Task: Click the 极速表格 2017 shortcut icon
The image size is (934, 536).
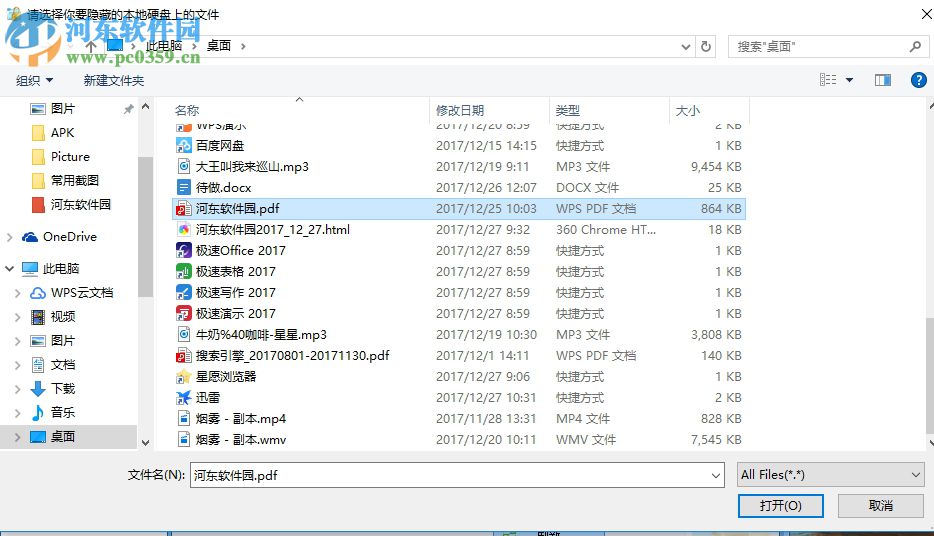Action: [x=183, y=272]
